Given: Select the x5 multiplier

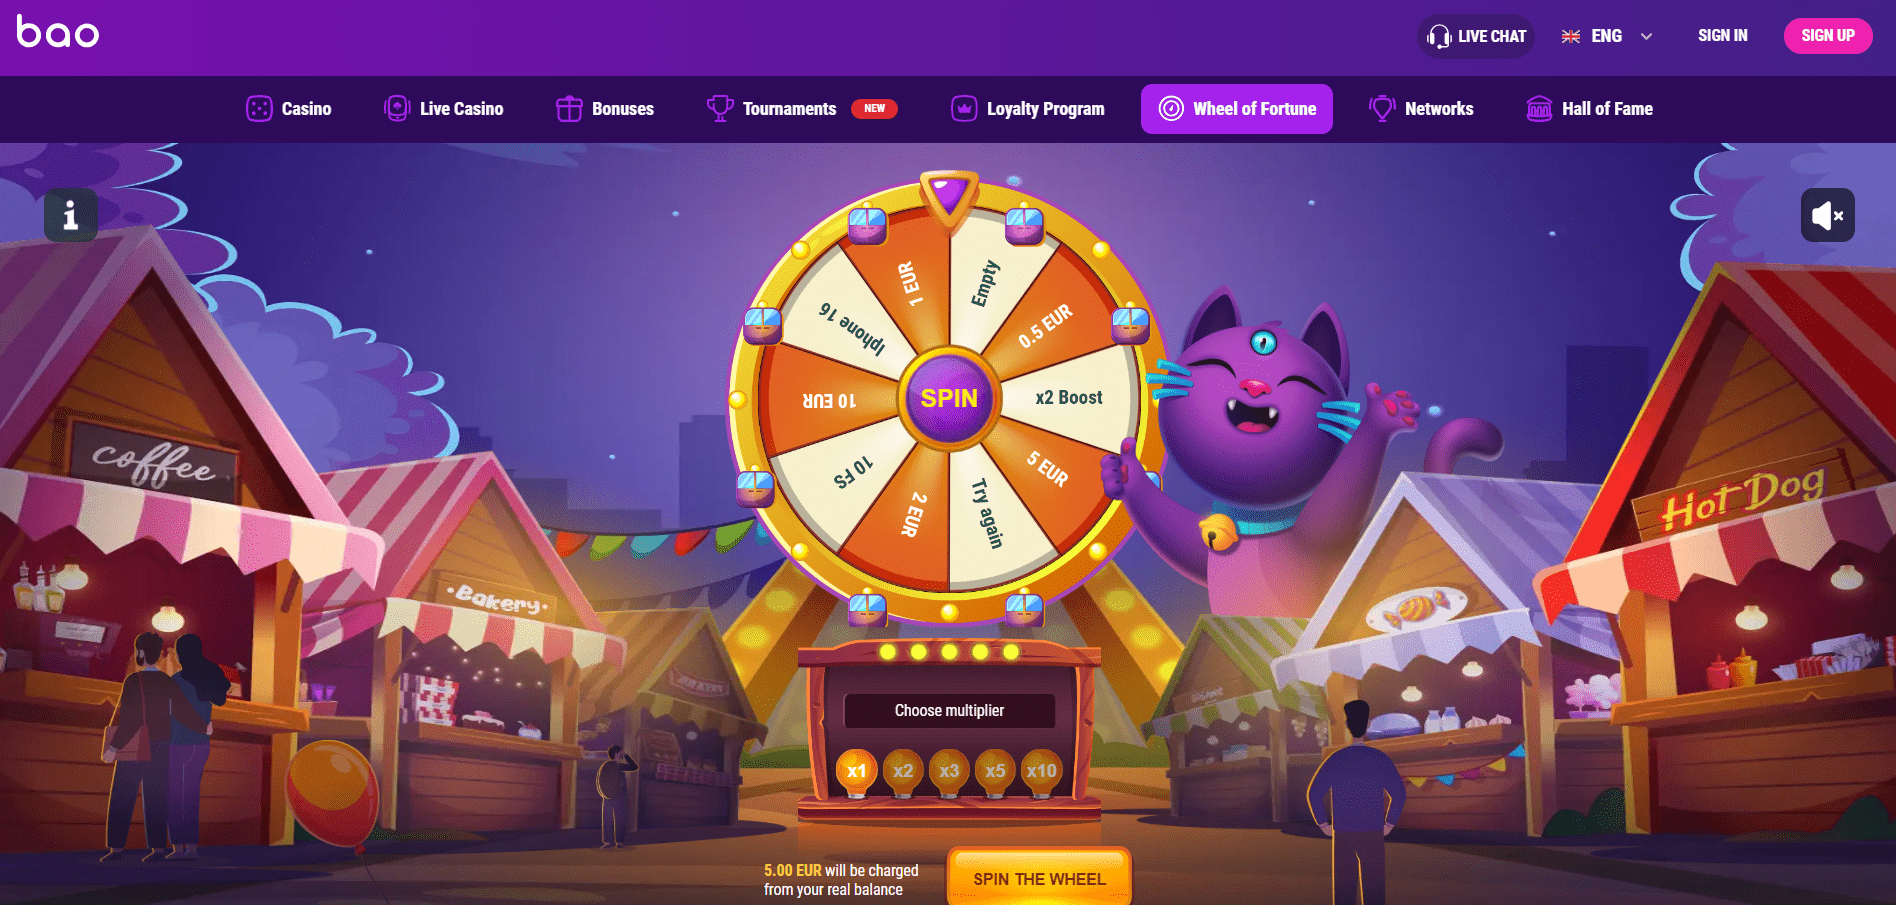Looking at the screenshot, I should [995, 771].
